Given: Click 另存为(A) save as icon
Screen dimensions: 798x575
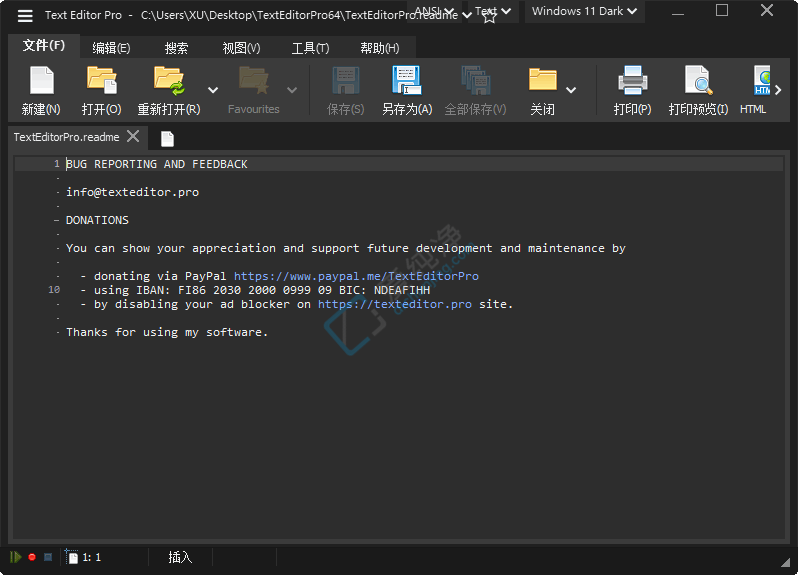Looking at the screenshot, I should pyautogui.click(x=407, y=80).
